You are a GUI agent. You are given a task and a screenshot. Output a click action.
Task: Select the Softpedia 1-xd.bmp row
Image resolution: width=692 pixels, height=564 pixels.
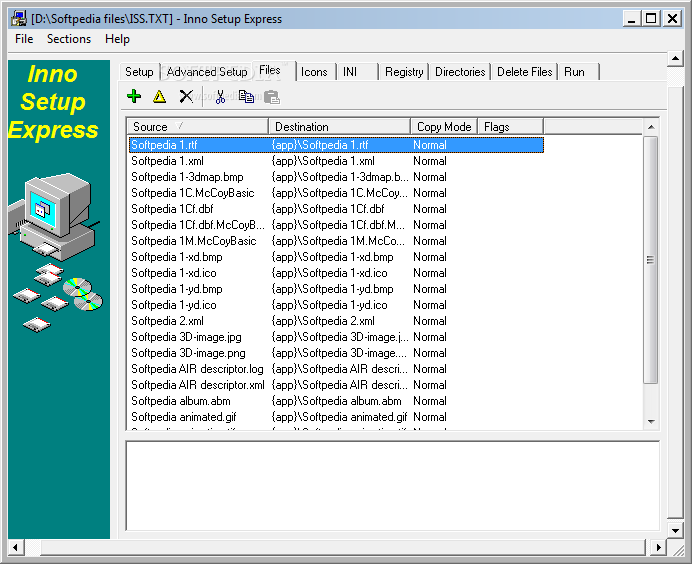coord(336,257)
